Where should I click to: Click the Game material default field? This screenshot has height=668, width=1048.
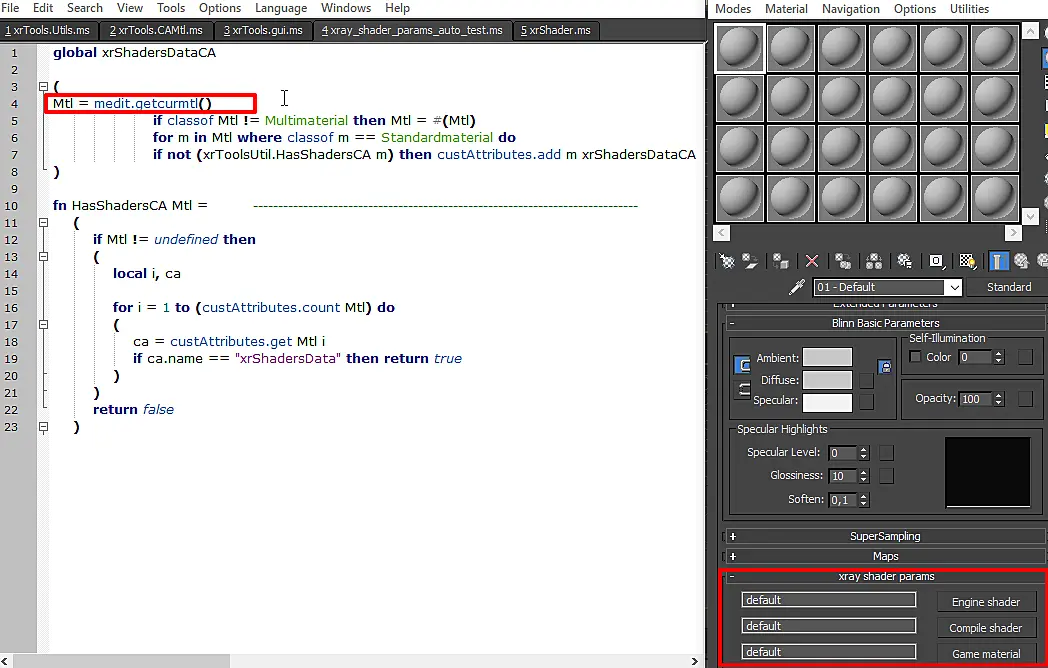pyautogui.click(x=829, y=652)
